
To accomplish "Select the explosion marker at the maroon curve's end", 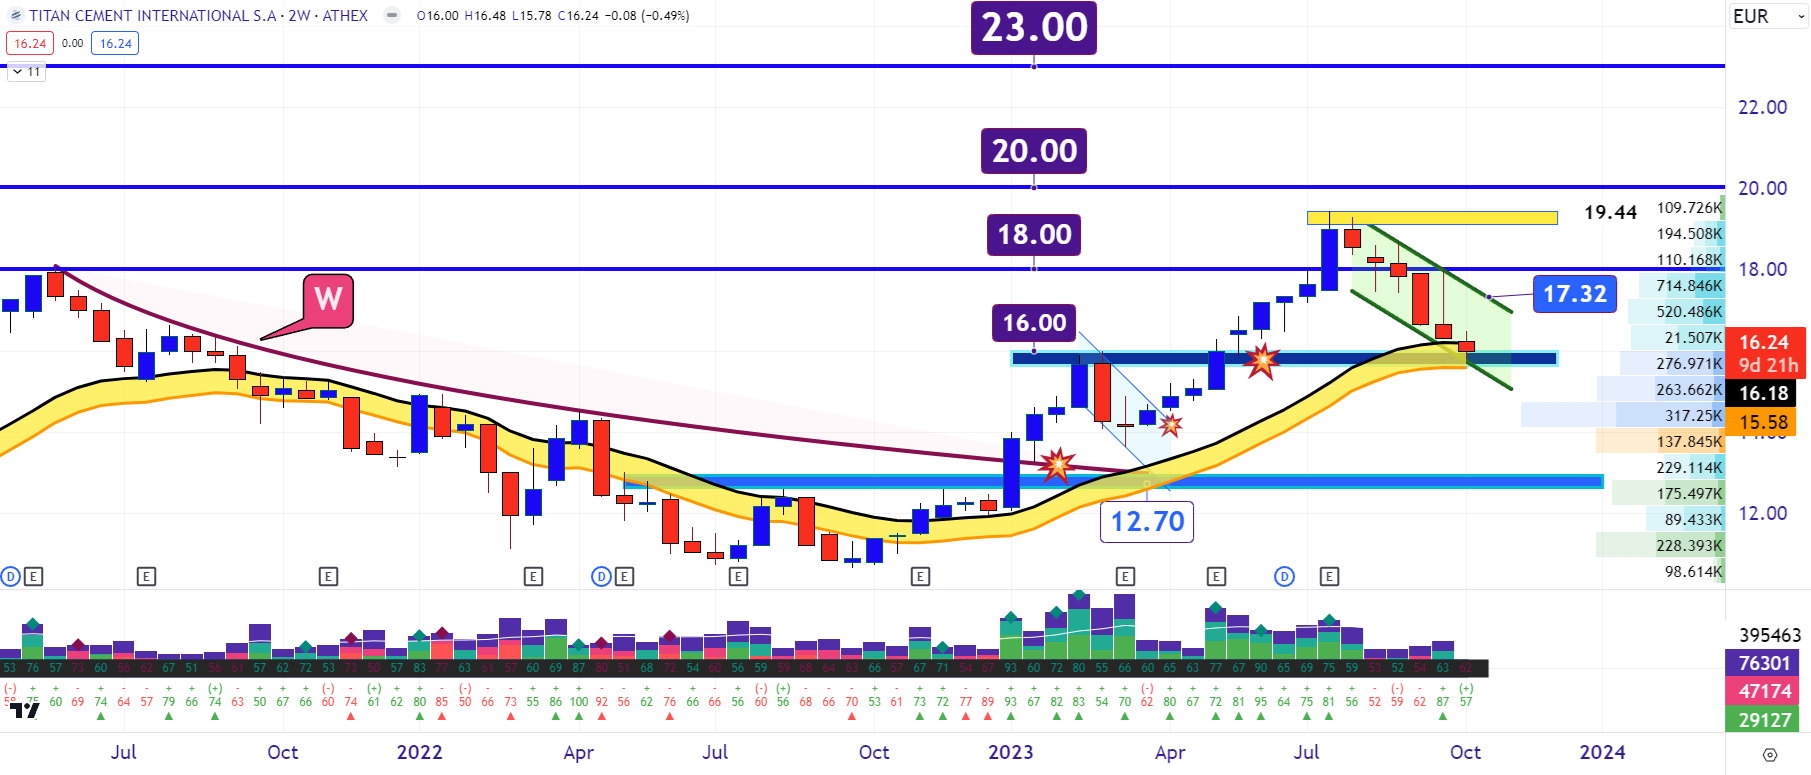I will 1056,465.
